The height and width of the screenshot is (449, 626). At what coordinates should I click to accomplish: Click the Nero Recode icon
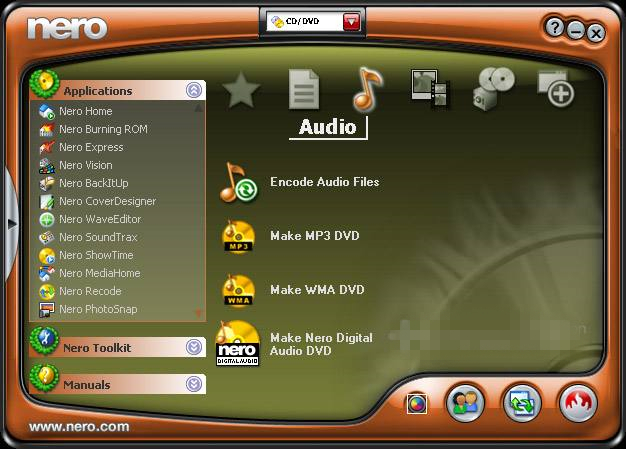click(x=47, y=292)
